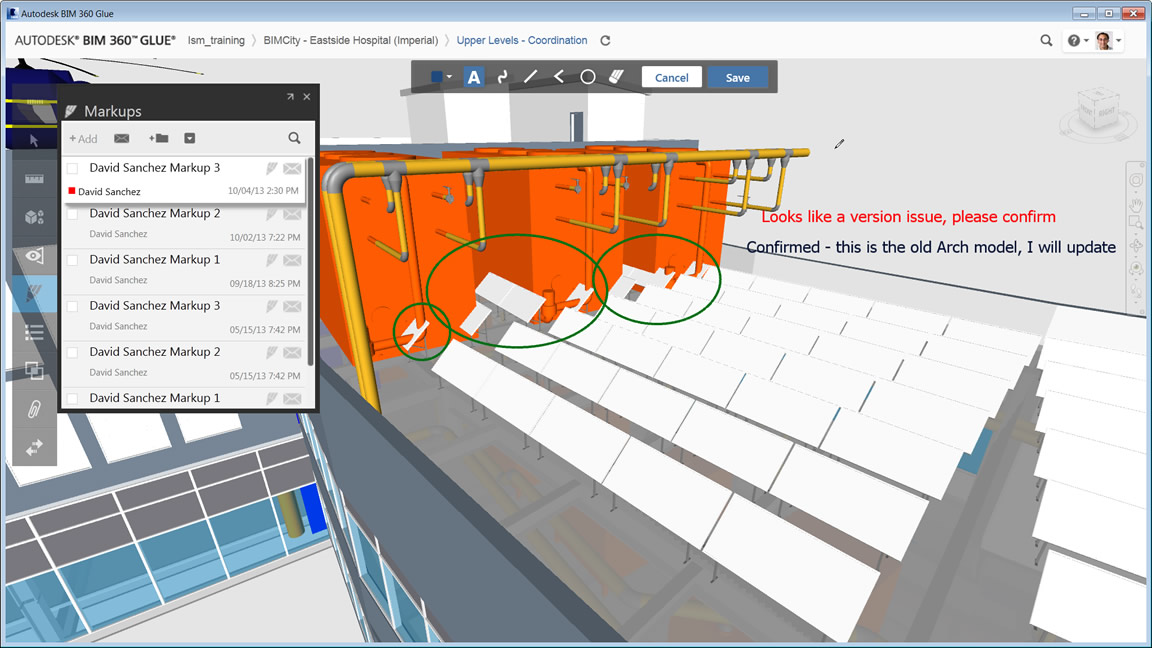The image size is (1152, 648).
Task: Save the current markup
Action: (737, 76)
